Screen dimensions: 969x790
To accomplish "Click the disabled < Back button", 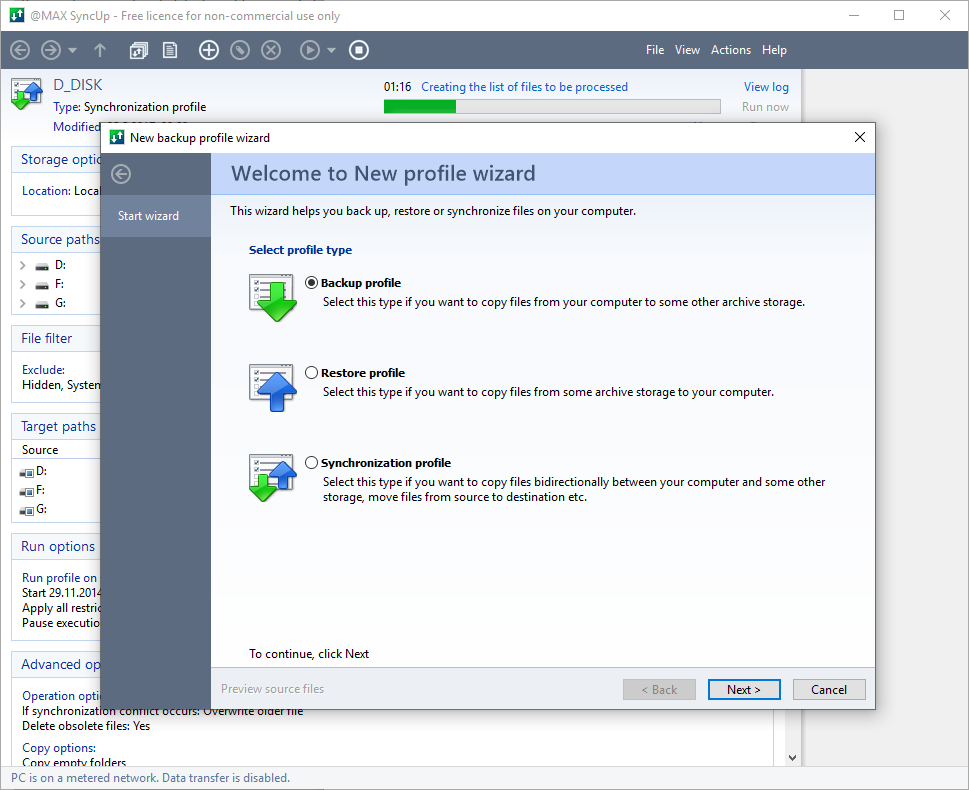I will coord(659,689).
